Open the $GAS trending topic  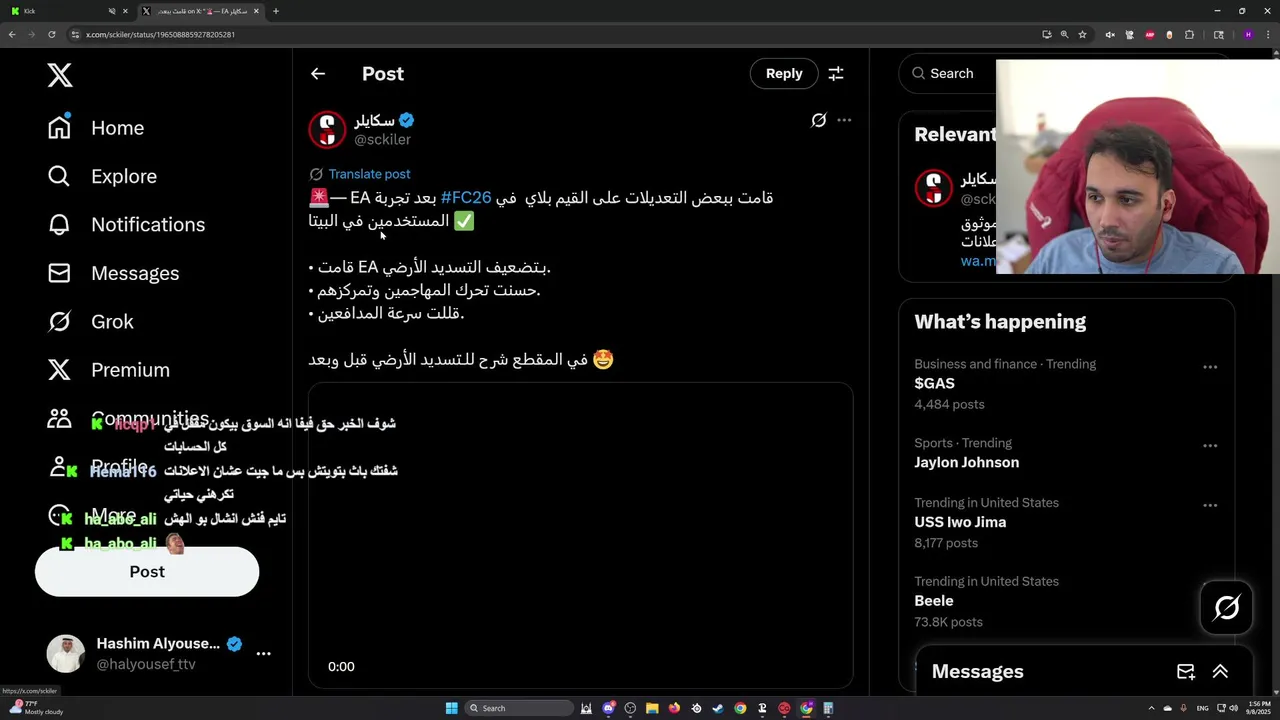coord(934,384)
